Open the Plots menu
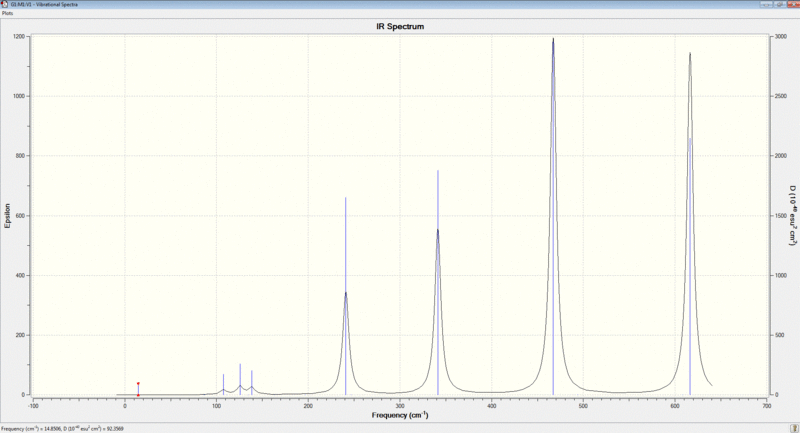The image size is (800, 433). [x=7, y=13]
